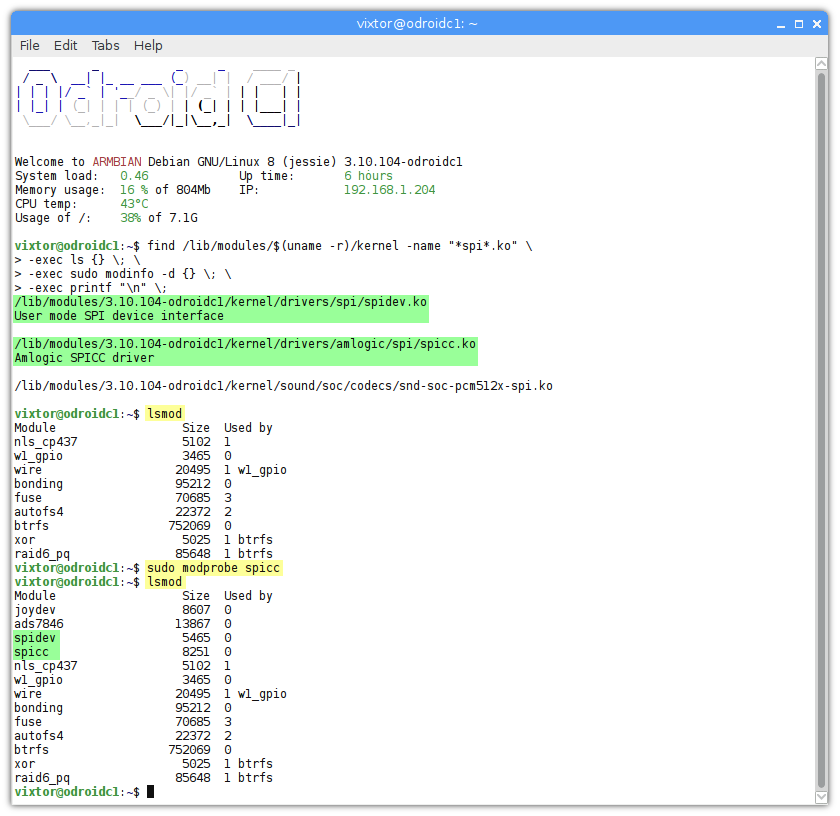Click the highlighted lsmod command
The height and width of the screenshot is (816, 840).
(x=164, y=413)
